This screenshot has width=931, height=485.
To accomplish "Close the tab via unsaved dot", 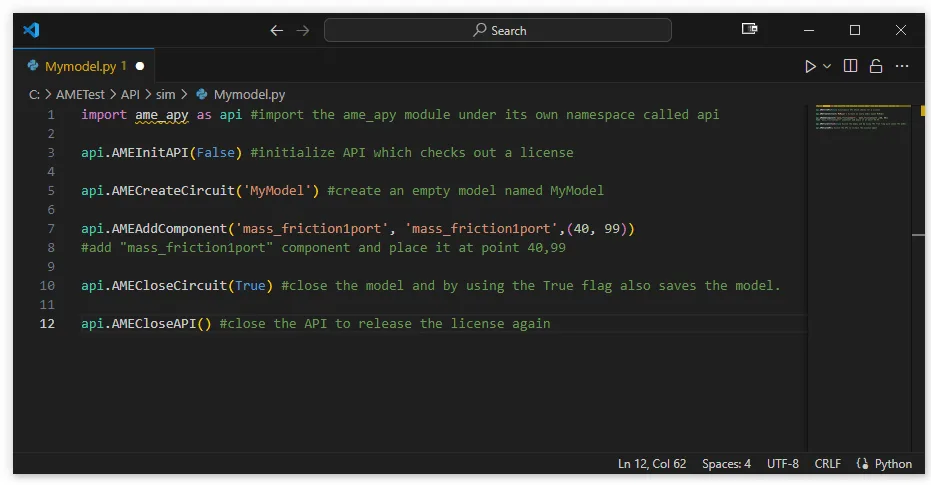I will tap(140, 66).
